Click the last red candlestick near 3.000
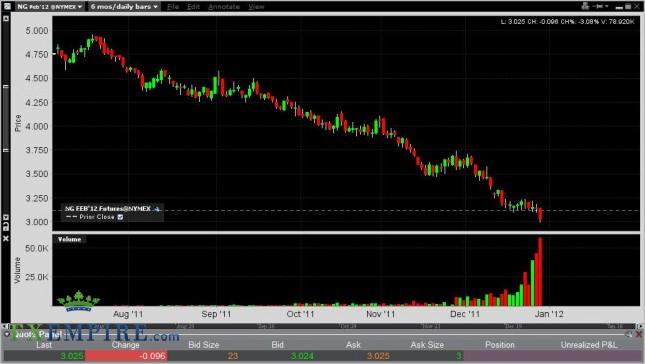 pos(540,215)
